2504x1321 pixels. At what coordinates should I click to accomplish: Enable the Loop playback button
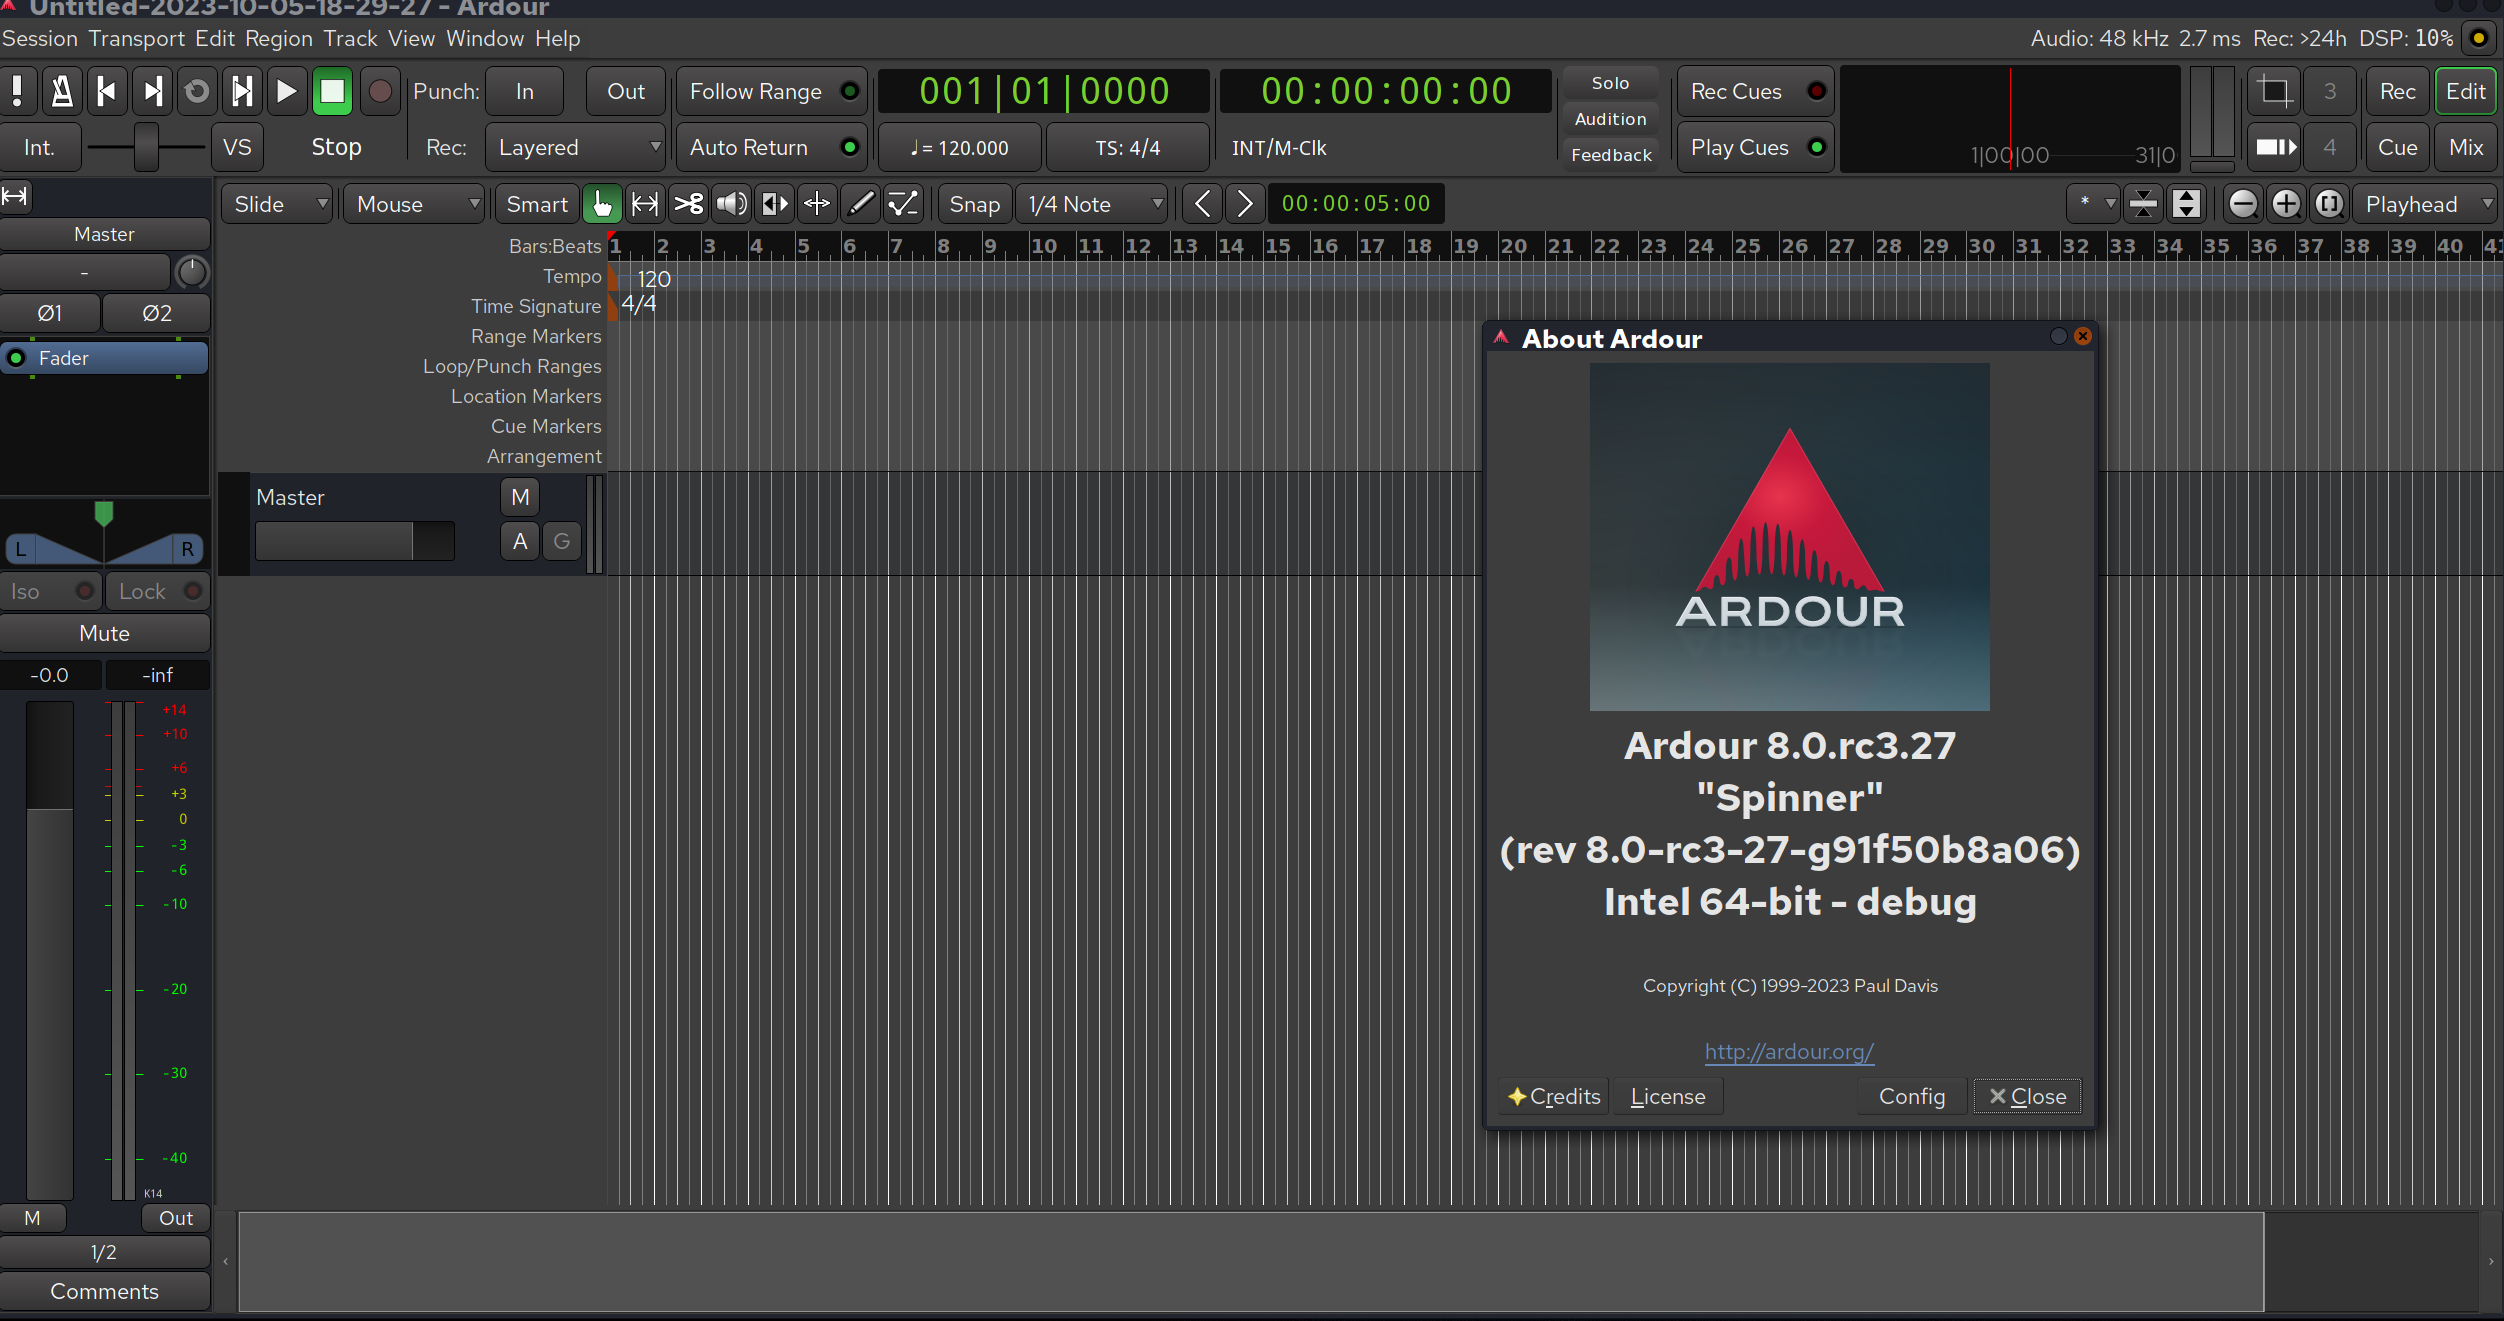tap(197, 92)
